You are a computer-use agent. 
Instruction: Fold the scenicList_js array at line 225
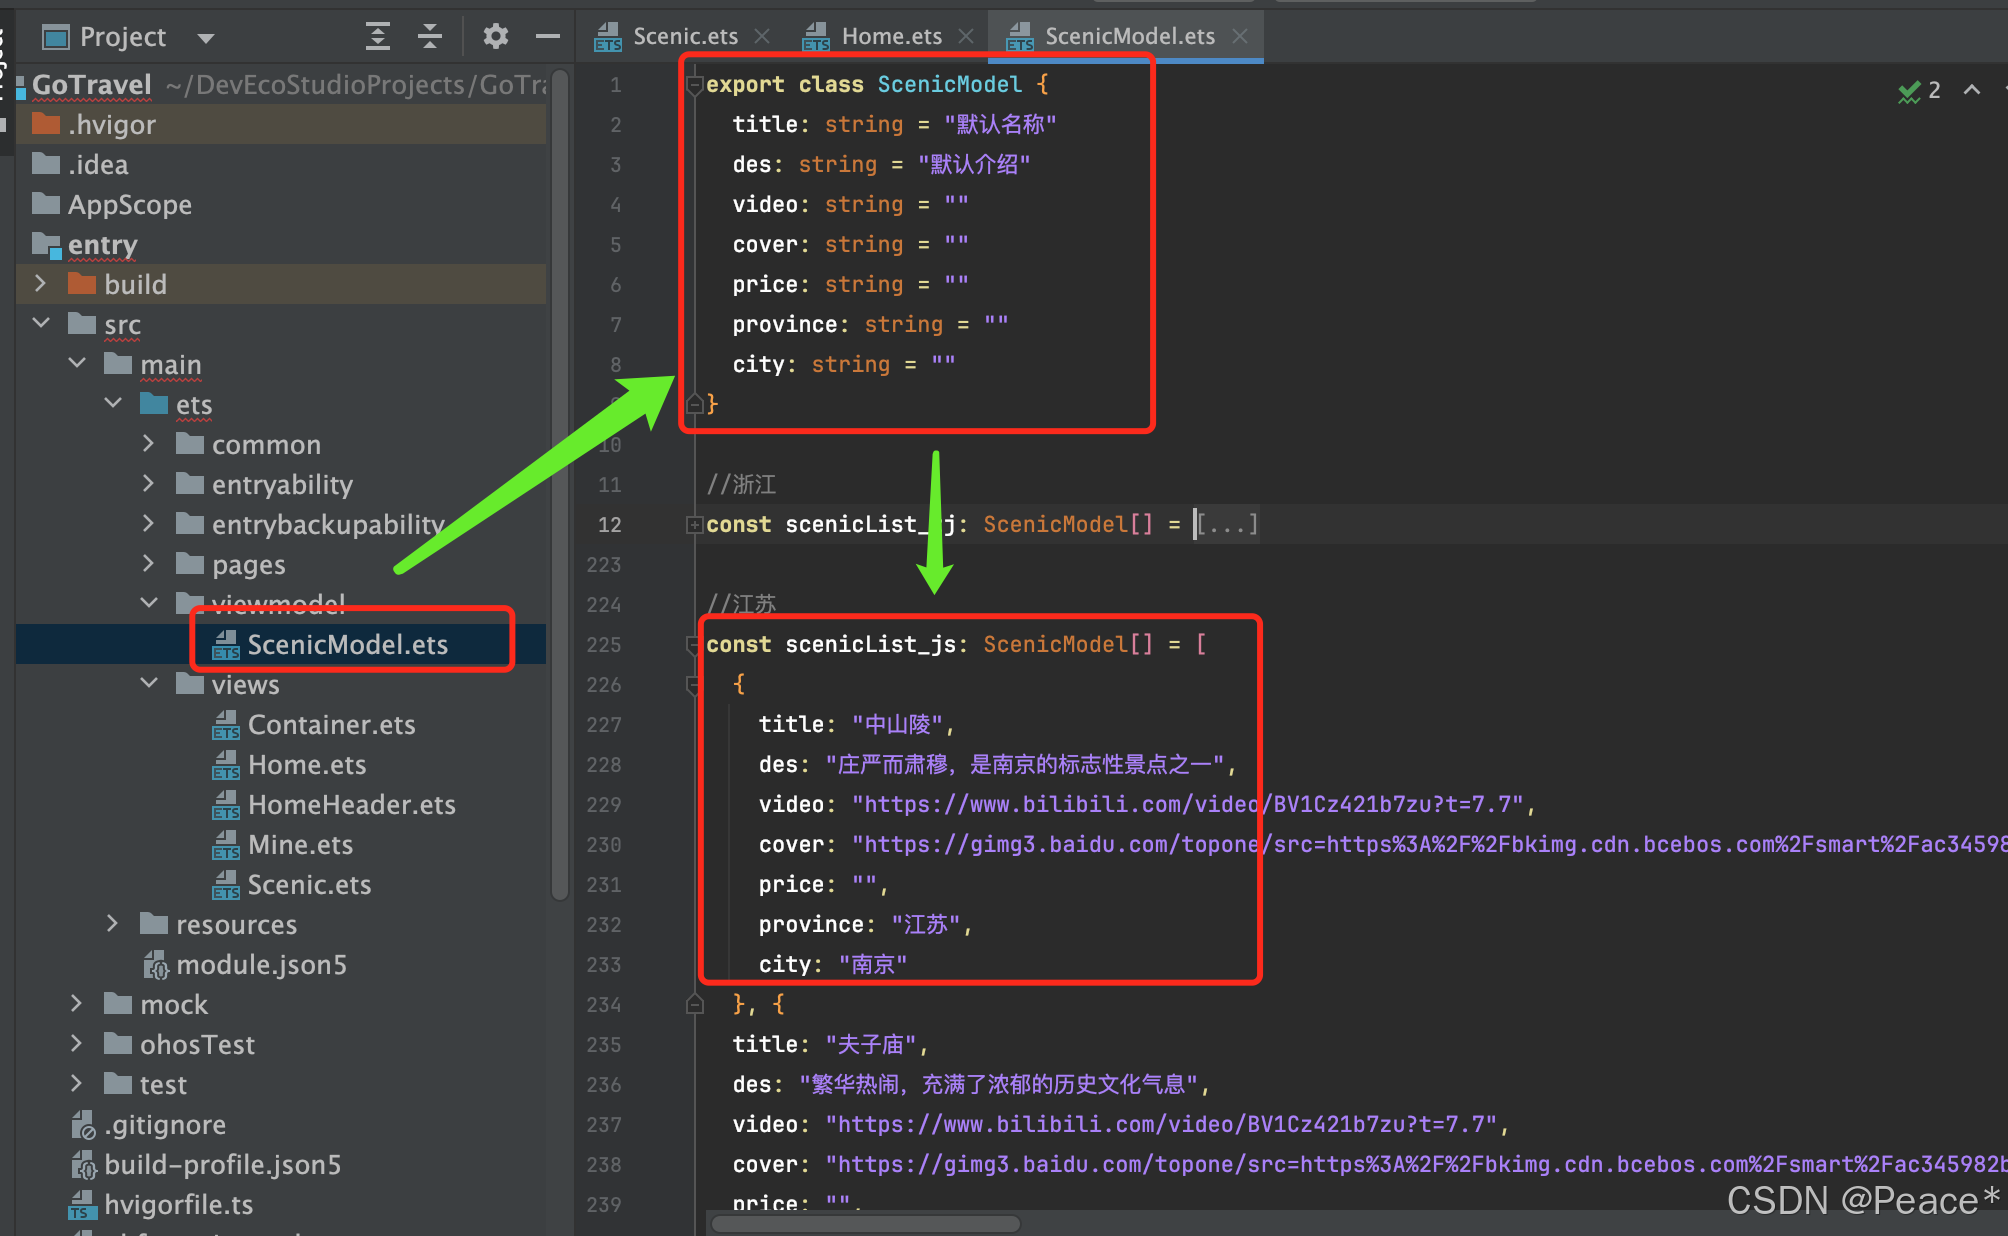[694, 645]
